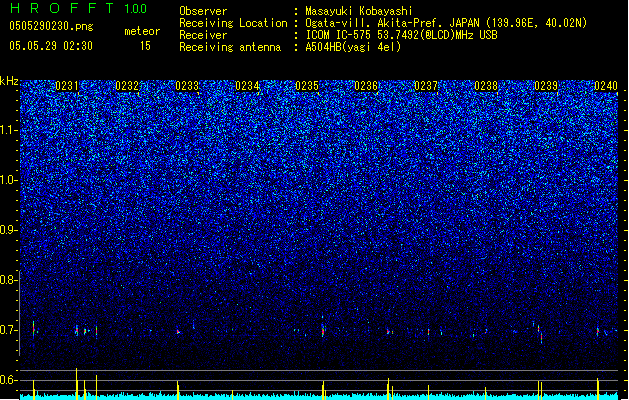This screenshot has height=400, width=629.
Task: Click the 0234 time marker
Action: tap(247, 86)
